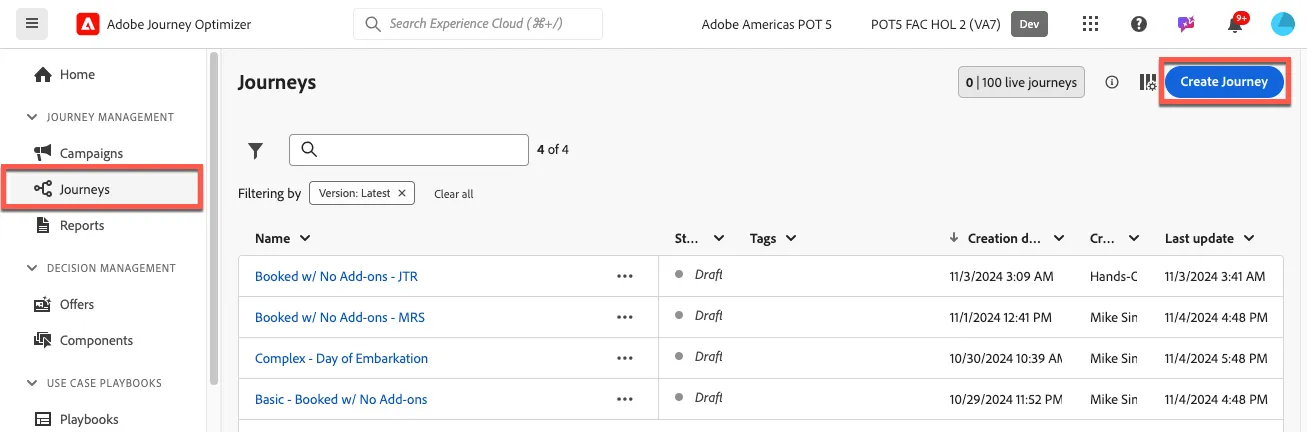1307x432 pixels.
Task: Click the 0 | 100 live journeys indicator
Action: [1021, 82]
